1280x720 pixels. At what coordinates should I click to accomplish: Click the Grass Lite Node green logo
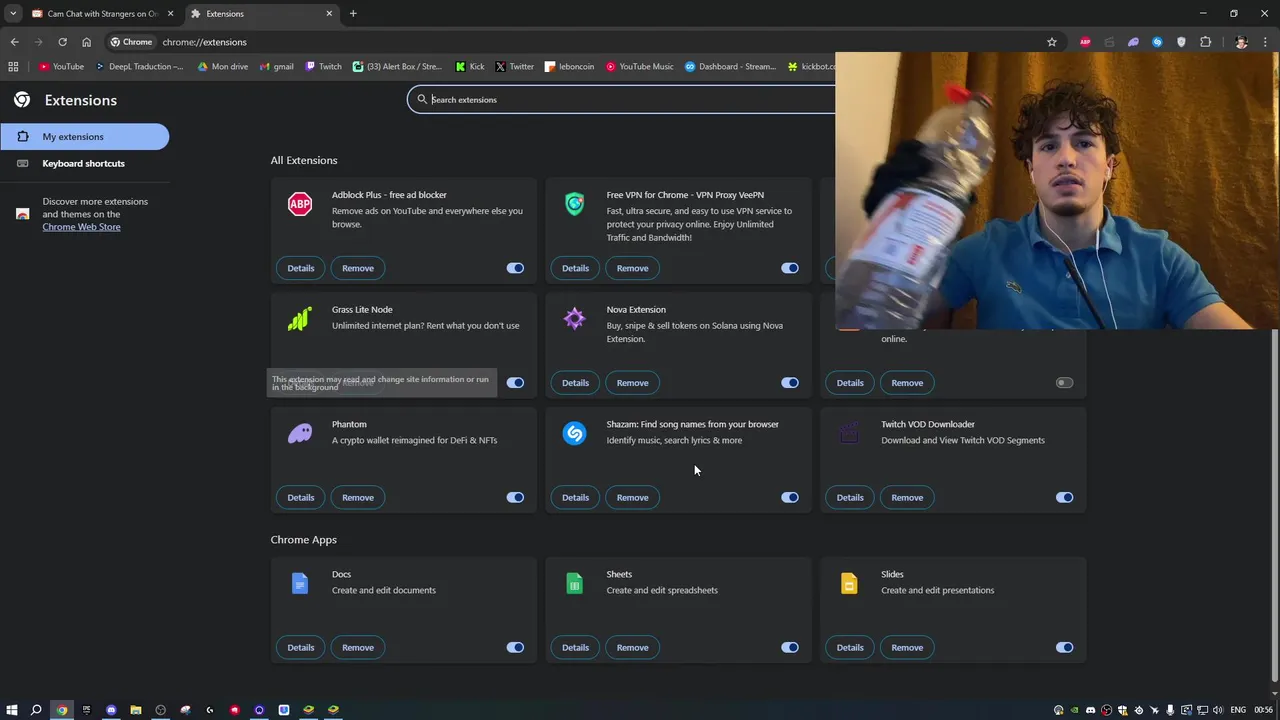(x=300, y=319)
